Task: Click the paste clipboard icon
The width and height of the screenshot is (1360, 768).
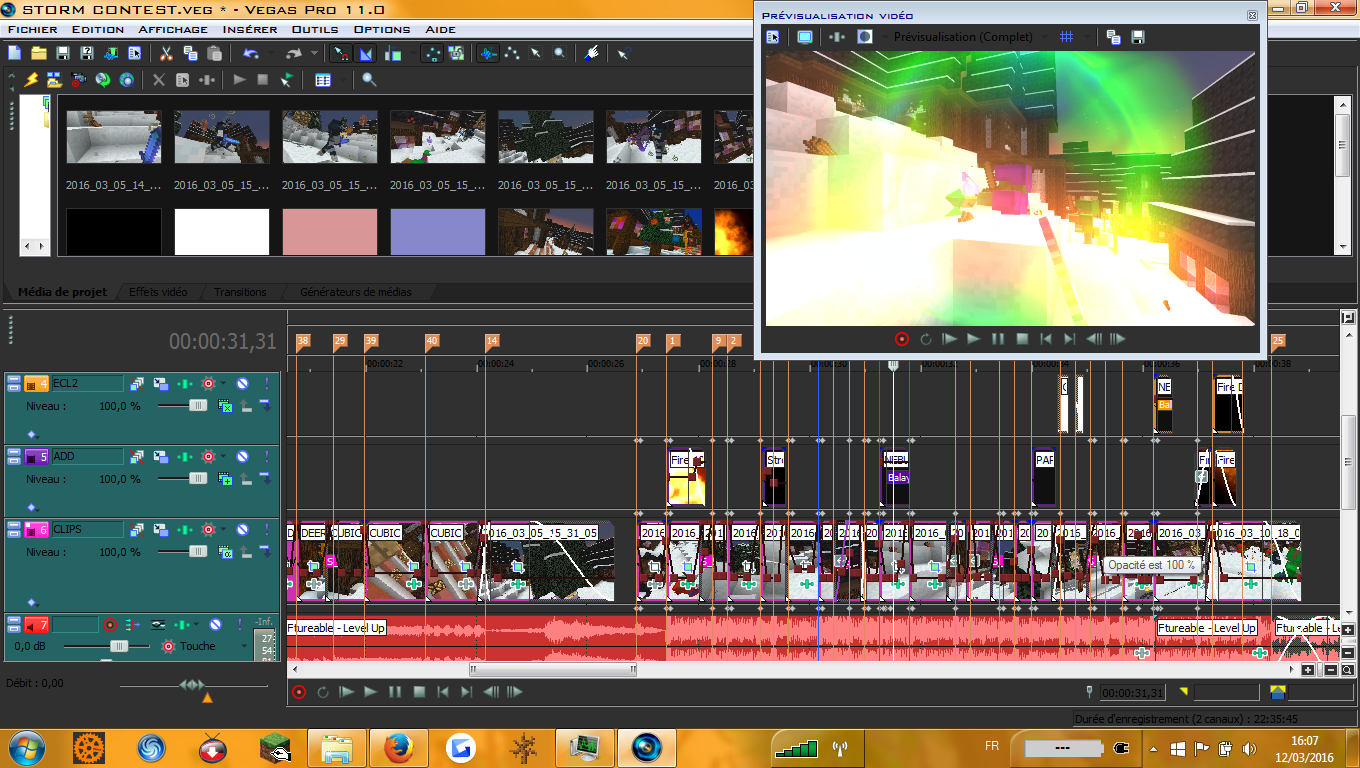Action: click(x=214, y=53)
